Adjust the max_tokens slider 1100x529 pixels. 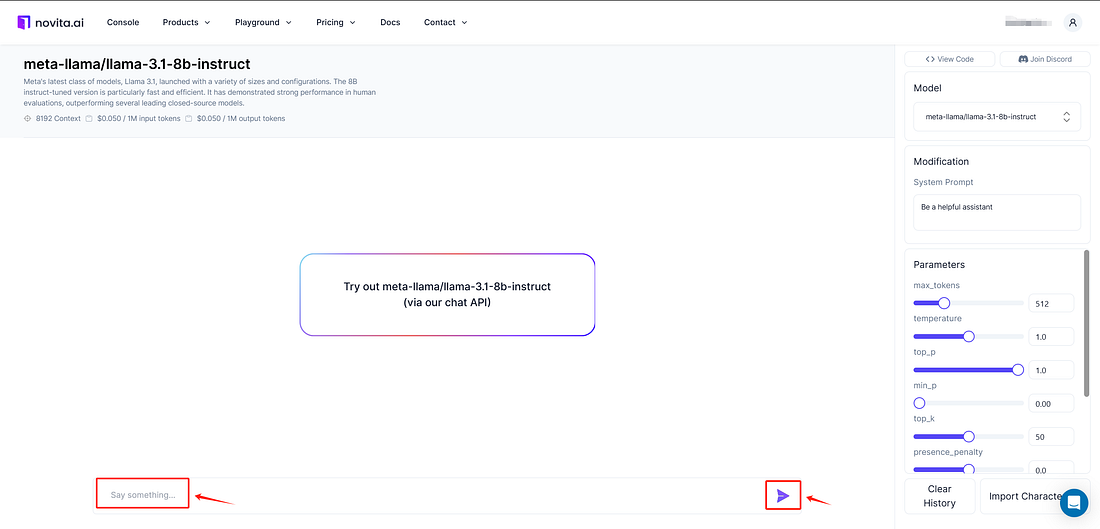coord(968,303)
